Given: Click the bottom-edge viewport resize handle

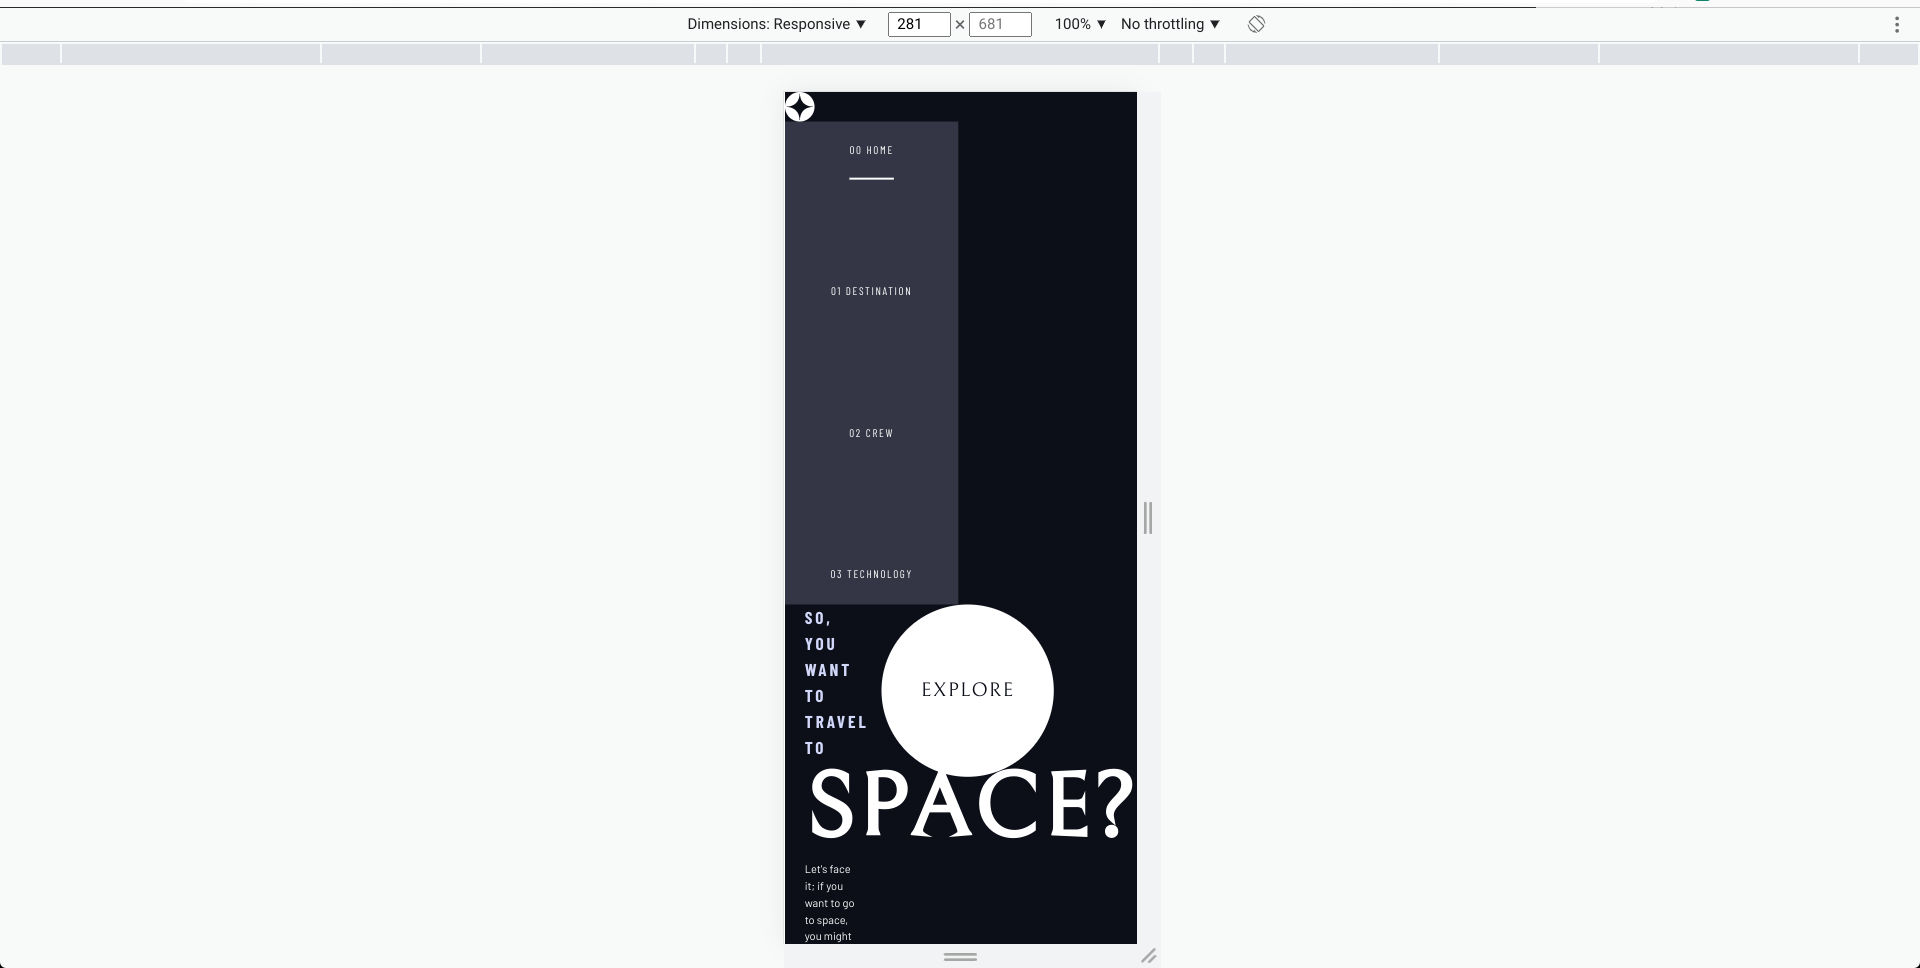Looking at the screenshot, I should [x=960, y=957].
